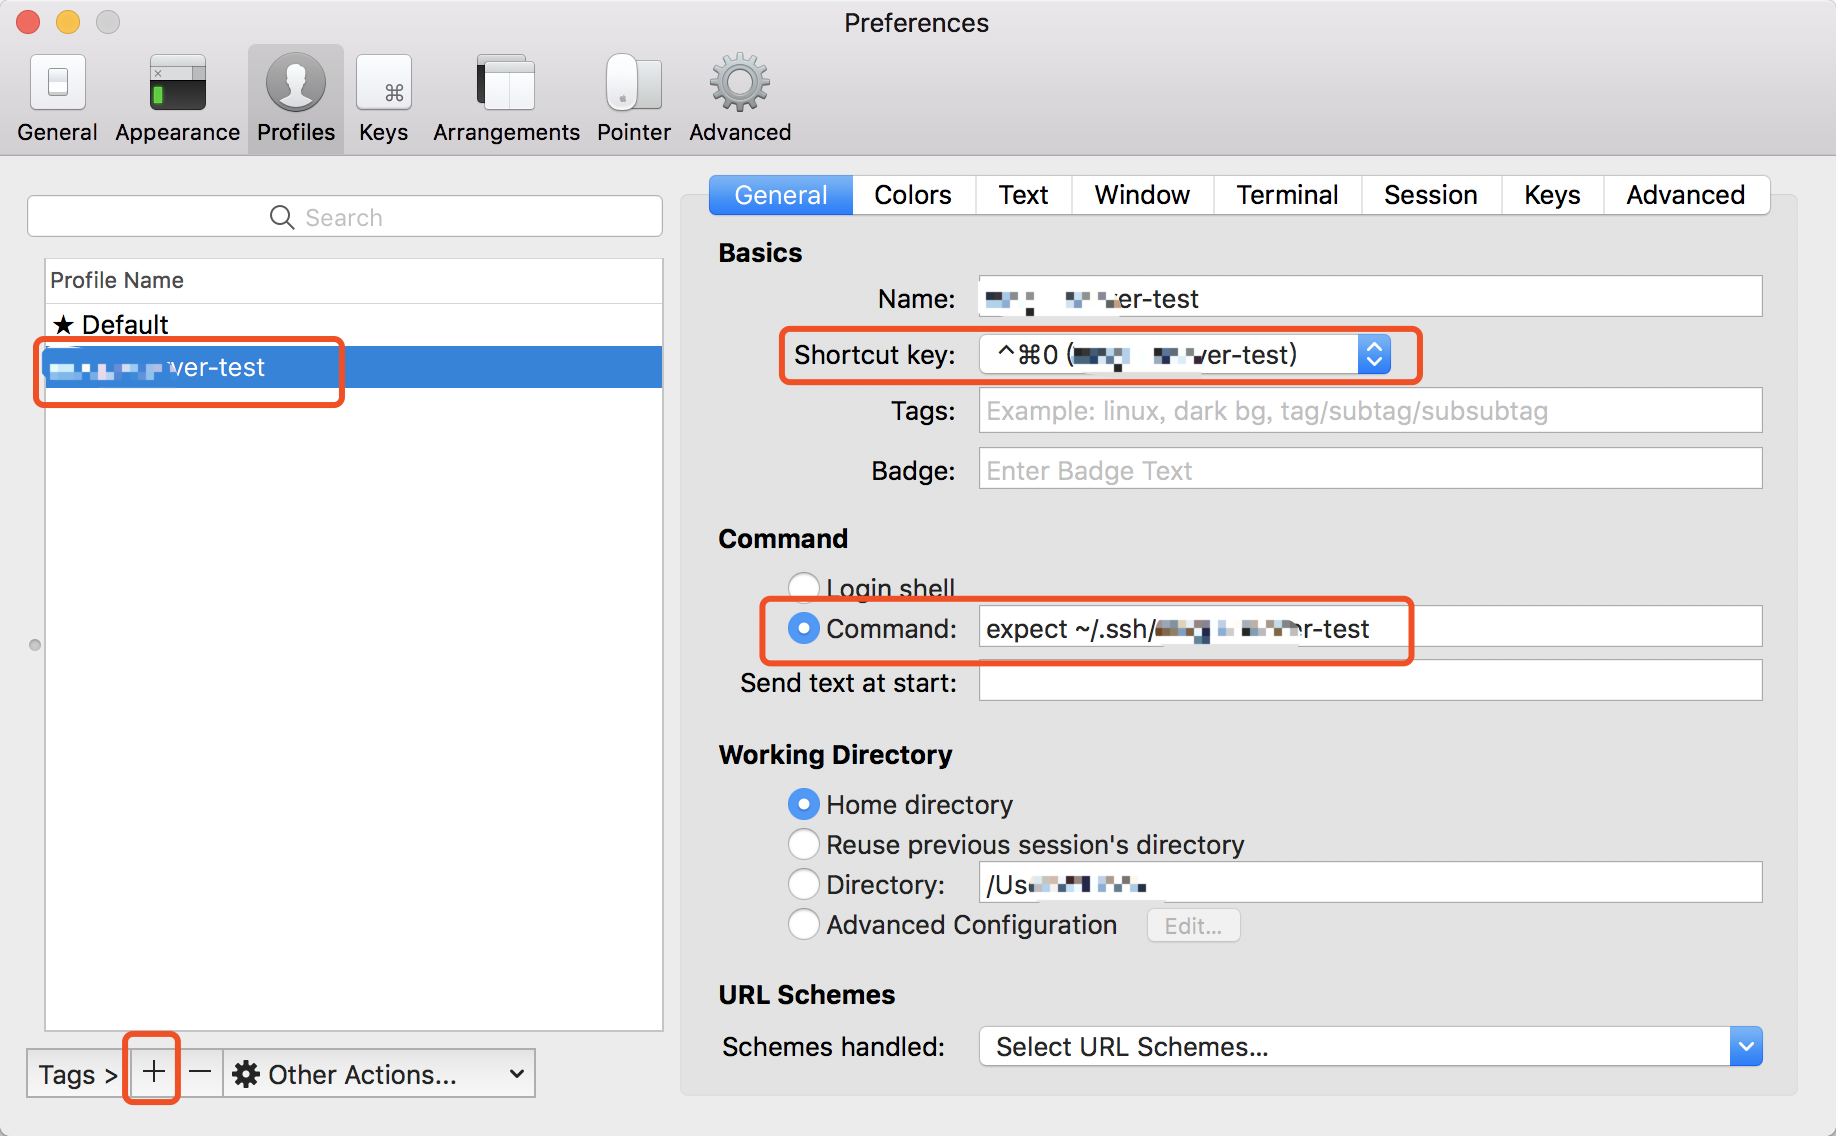
Task: Click the Advanced gear icon
Action: [738, 95]
